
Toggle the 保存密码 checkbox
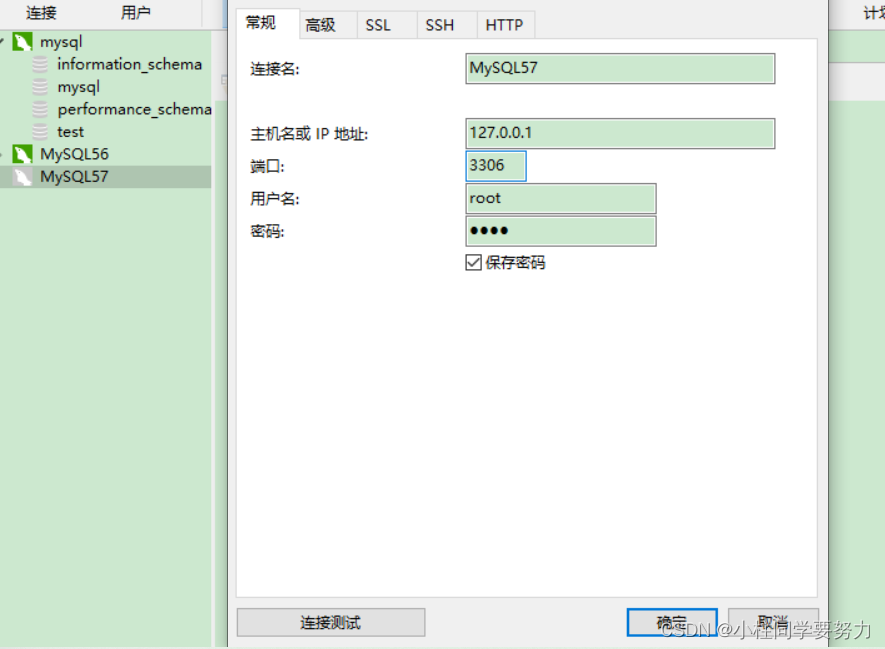coord(474,262)
